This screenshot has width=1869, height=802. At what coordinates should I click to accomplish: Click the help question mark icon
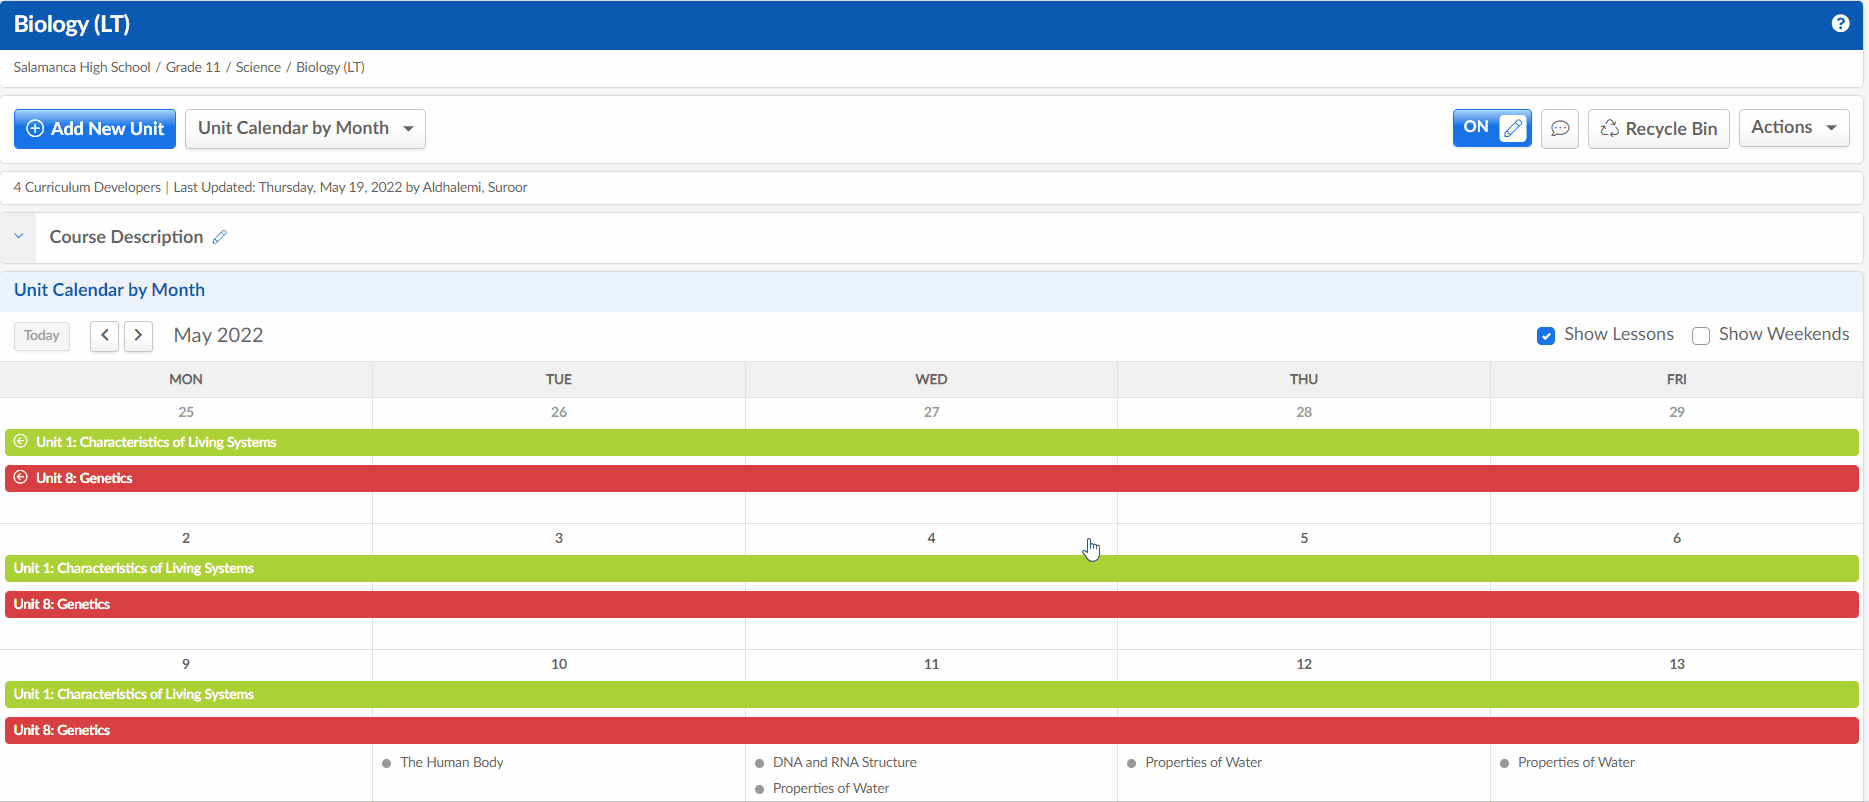tap(1840, 23)
